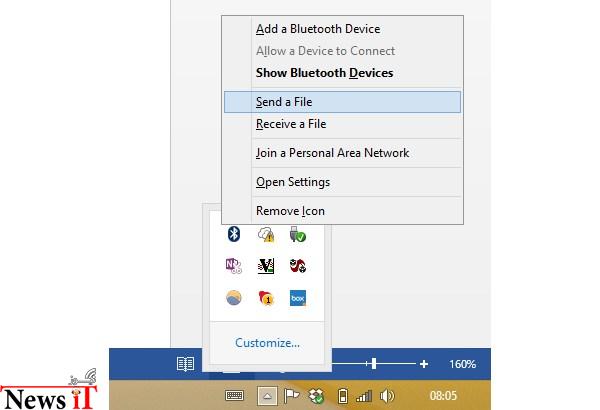Click the speaker volume icon
Viewport: 600px width, 410px height.
pos(387,396)
